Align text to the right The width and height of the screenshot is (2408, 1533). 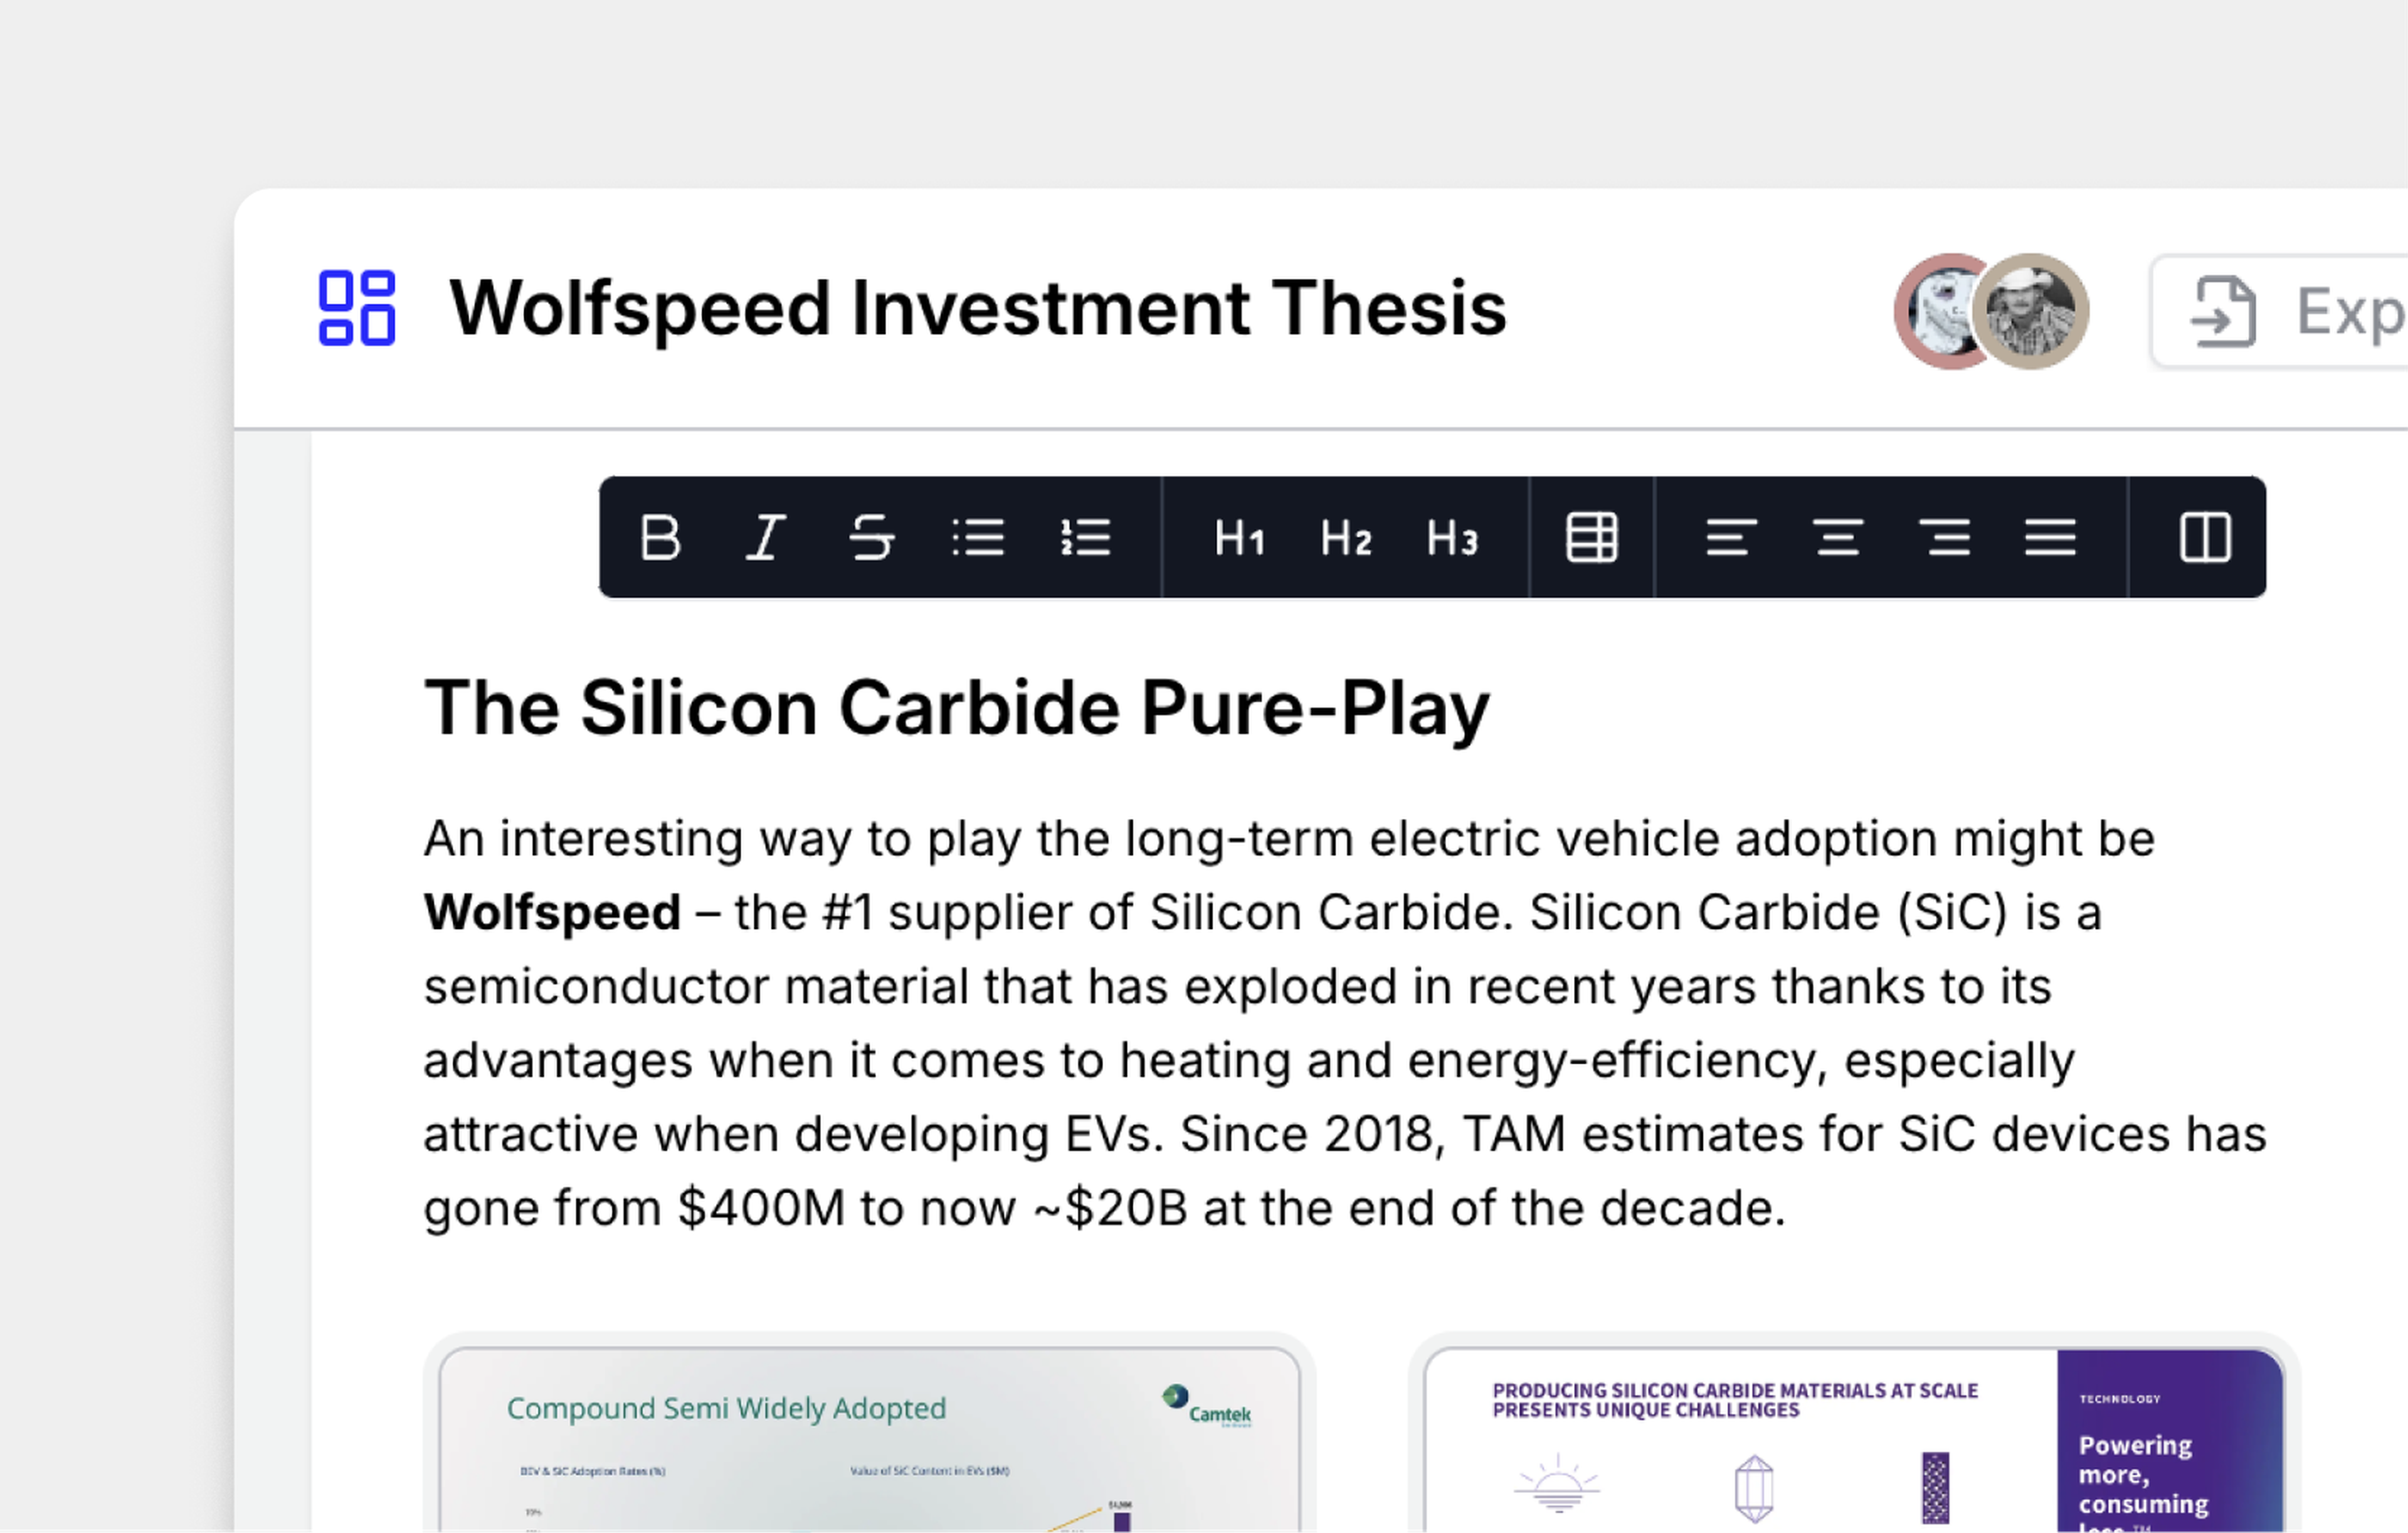tap(1944, 538)
